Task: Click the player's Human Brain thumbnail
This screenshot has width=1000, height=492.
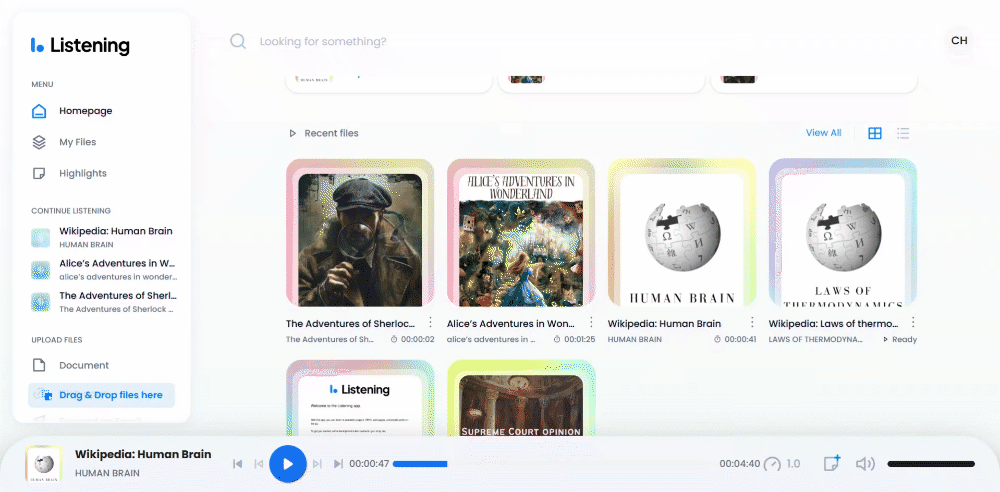Action: (43, 464)
